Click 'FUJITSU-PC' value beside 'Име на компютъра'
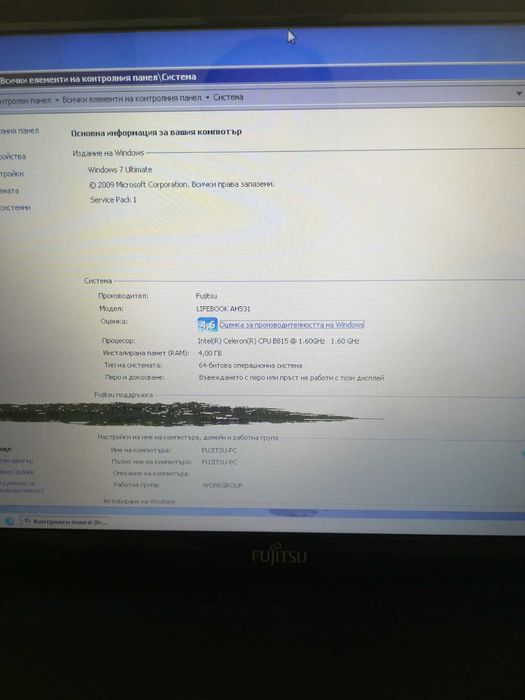Viewport: 525px width, 700px height. coord(219,450)
